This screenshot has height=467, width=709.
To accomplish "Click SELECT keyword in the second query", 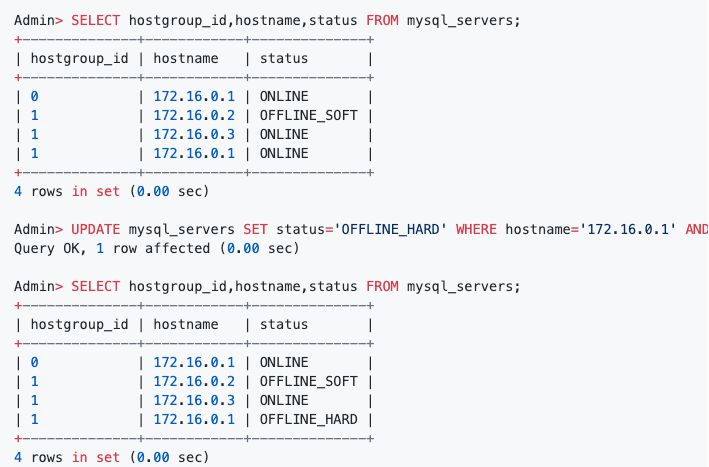I will point(95,286).
